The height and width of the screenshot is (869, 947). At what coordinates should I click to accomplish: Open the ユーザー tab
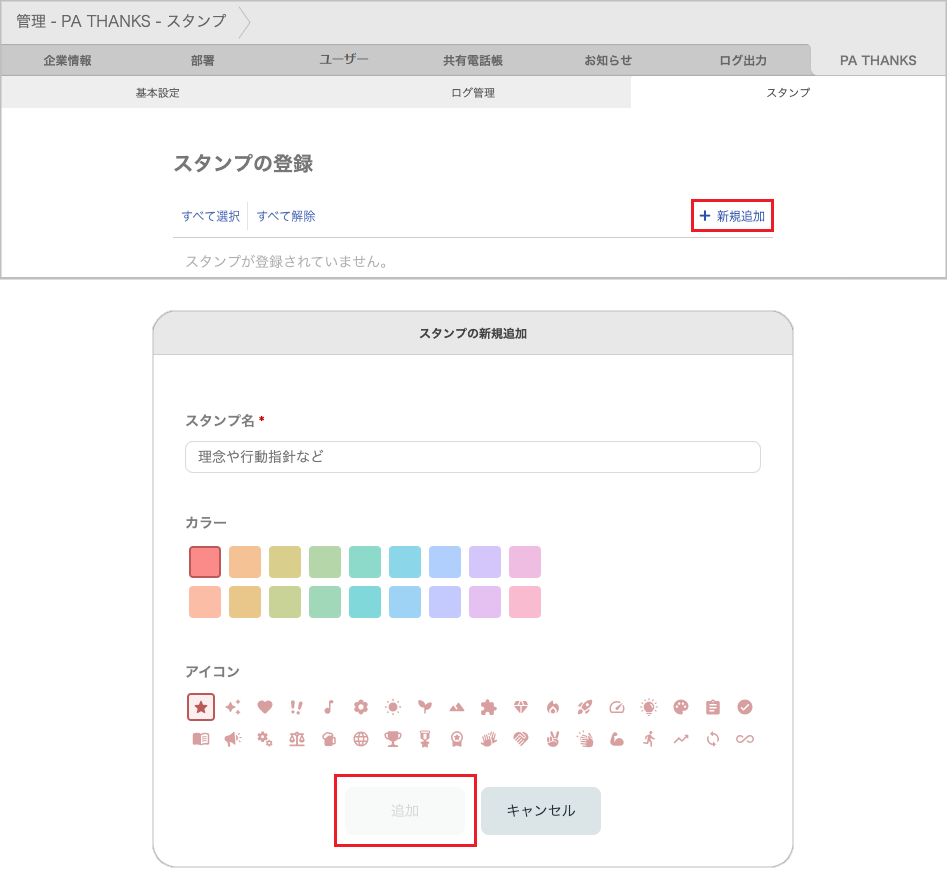(x=343, y=59)
